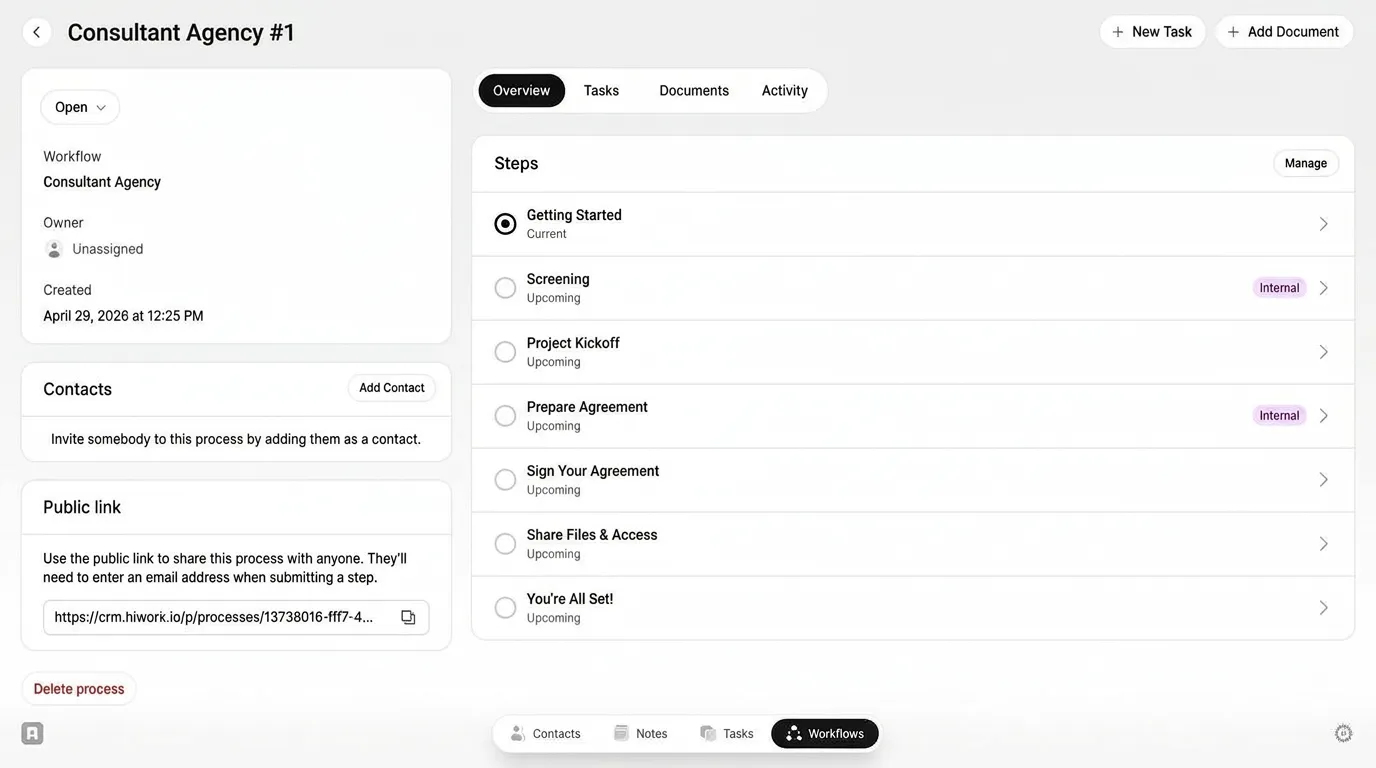The width and height of the screenshot is (1376, 768).
Task: Expand You're All Set! chevron
Action: [1323, 608]
